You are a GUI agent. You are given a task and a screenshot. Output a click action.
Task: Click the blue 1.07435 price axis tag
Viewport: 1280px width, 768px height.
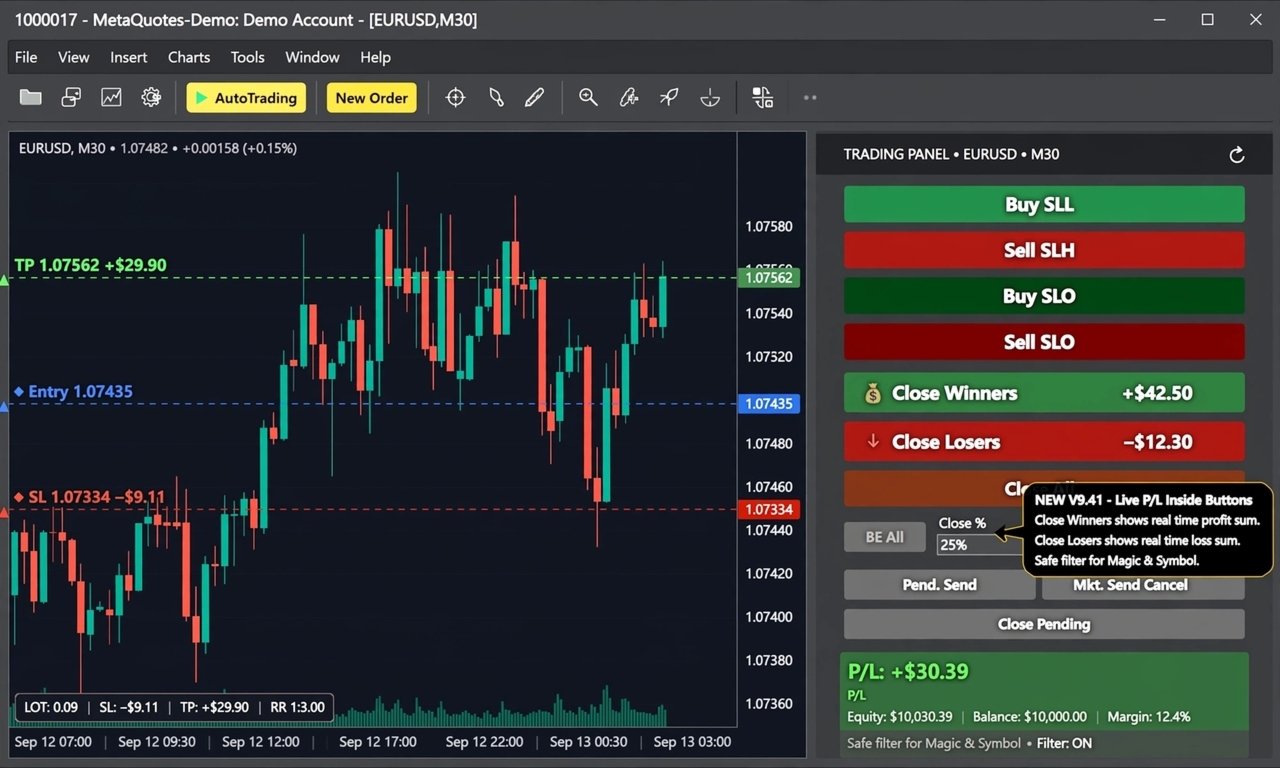(x=768, y=403)
